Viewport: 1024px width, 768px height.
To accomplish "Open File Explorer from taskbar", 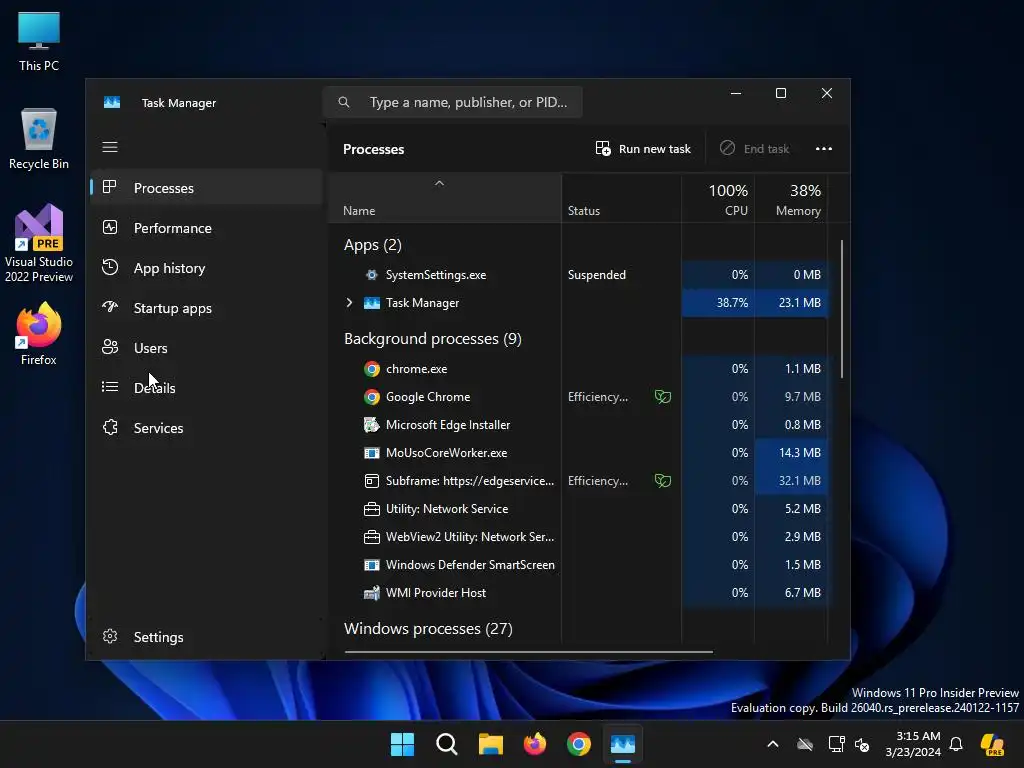I will pos(490,744).
